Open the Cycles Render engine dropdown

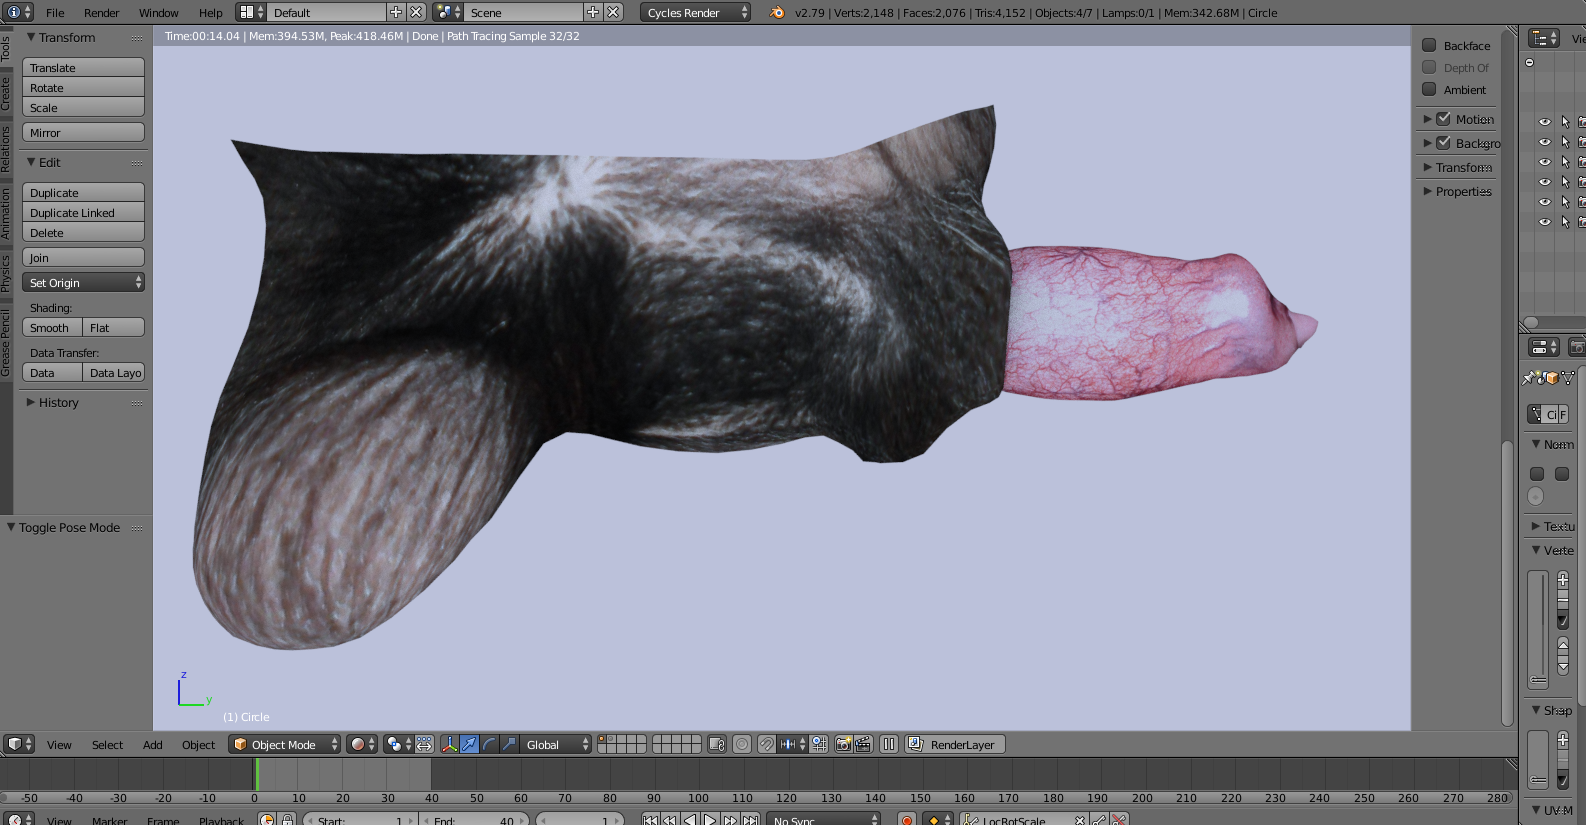(x=695, y=13)
